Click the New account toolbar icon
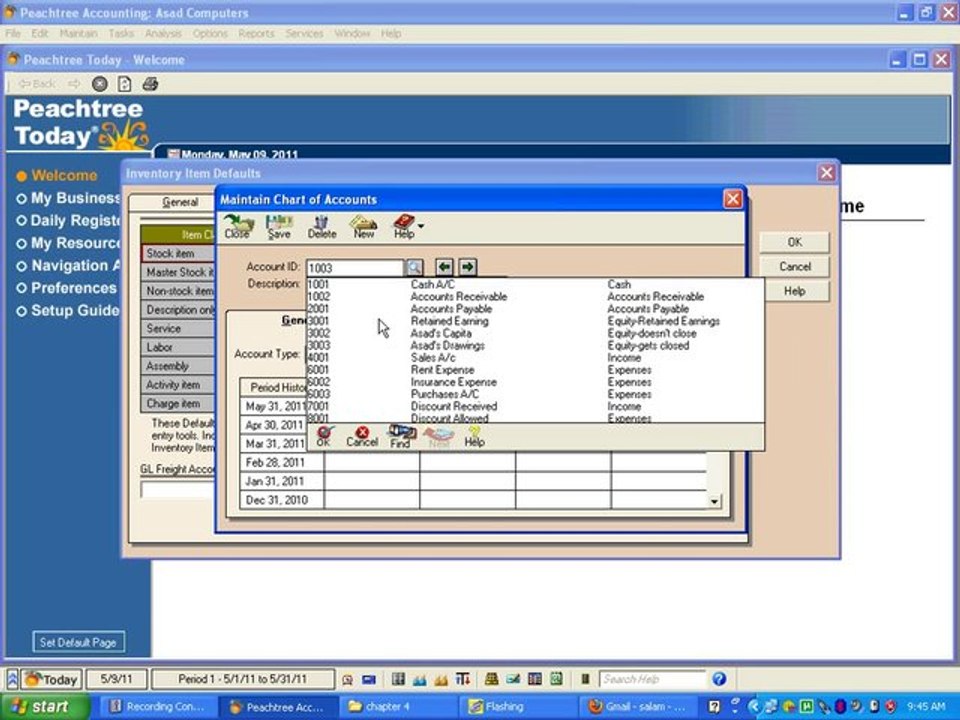This screenshot has height=720, width=960. pos(364,227)
